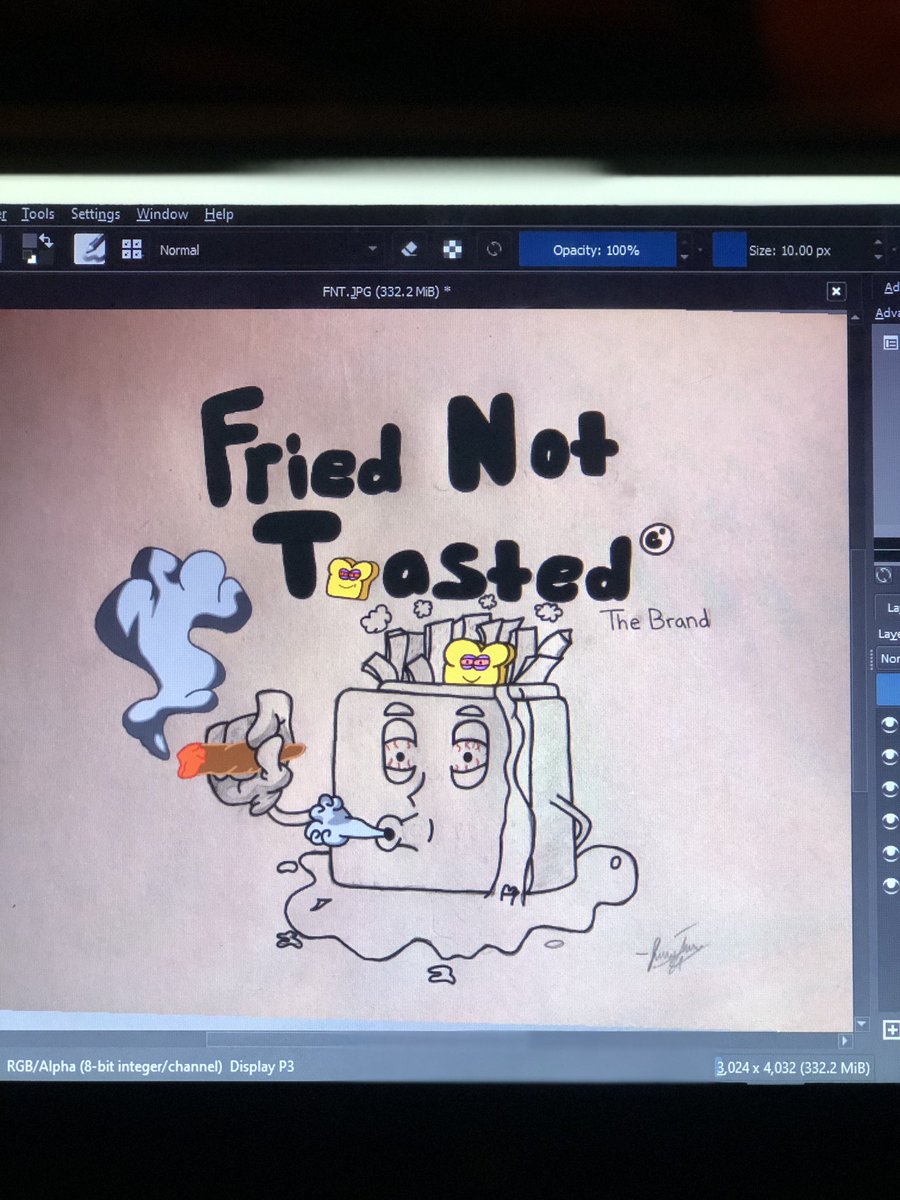Toggle eraser mode
This screenshot has width=900, height=1200.
(408, 249)
